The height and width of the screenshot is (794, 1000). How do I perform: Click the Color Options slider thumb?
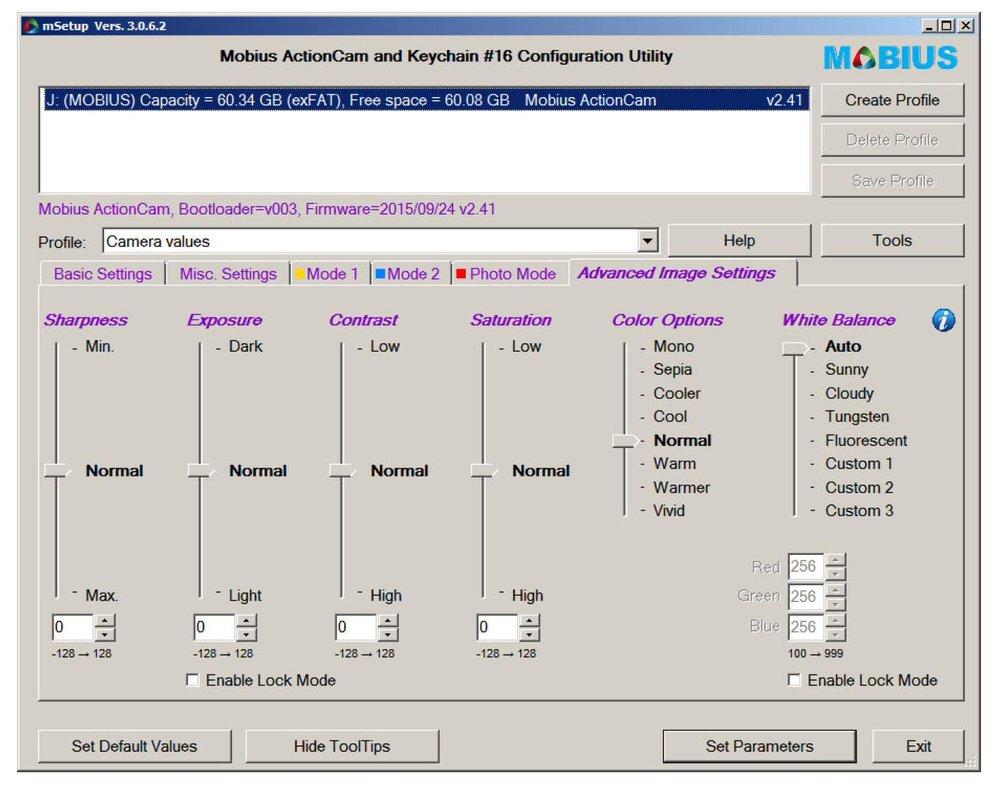[x=625, y=440]
